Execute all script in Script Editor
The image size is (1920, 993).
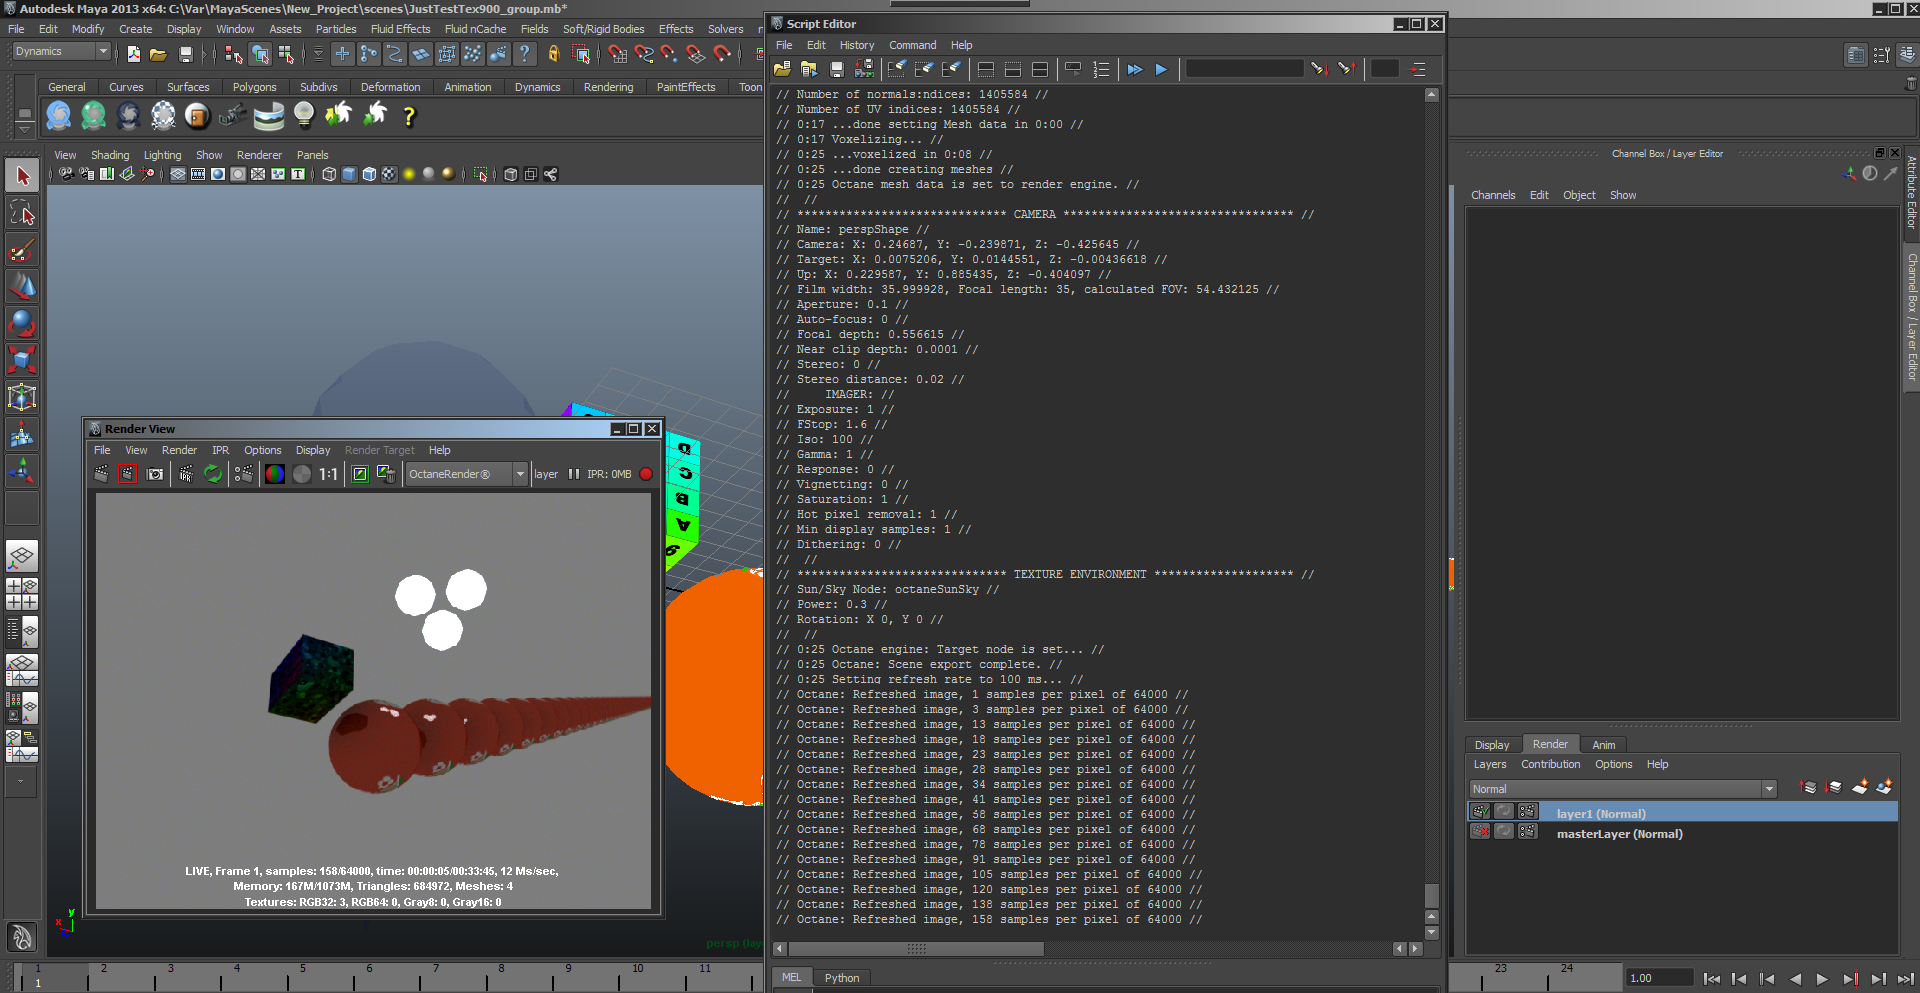click(x=1134, y=69)
